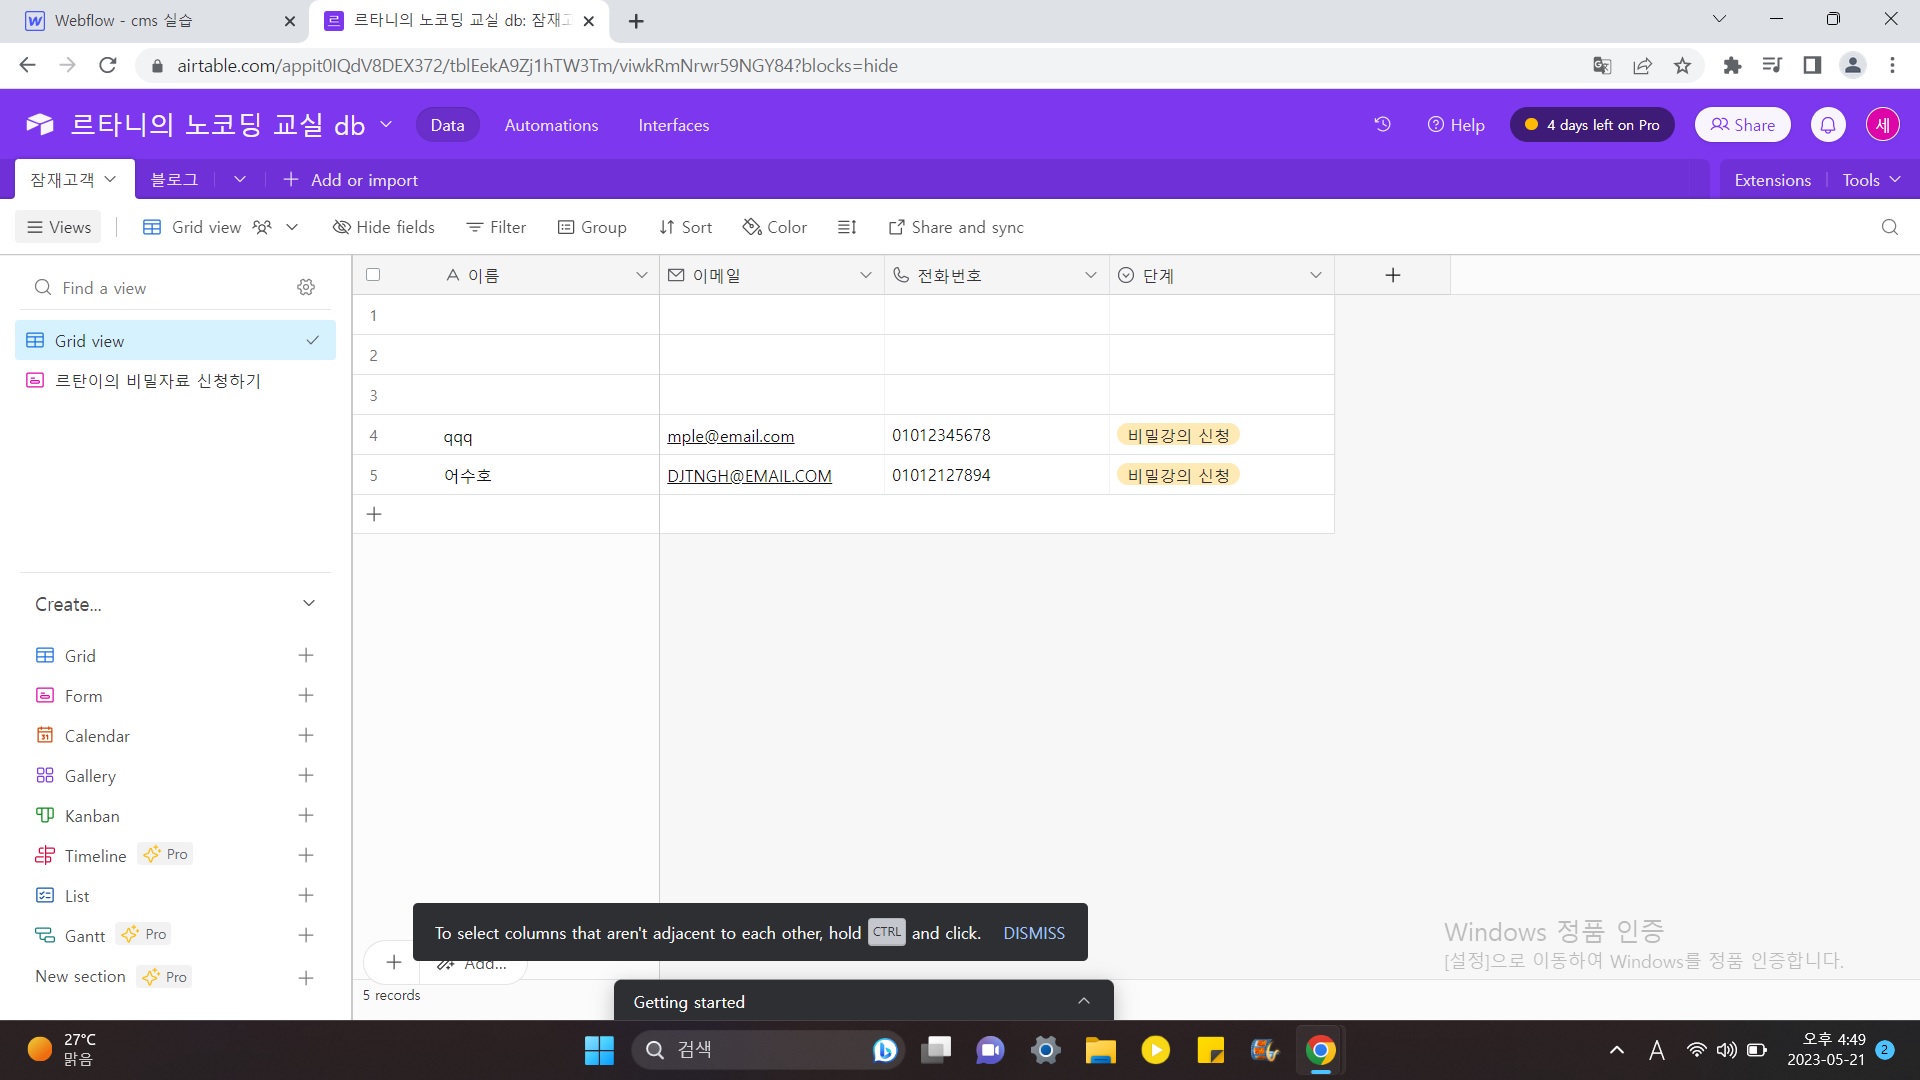Open the Color options
Viewport: 1920px width, 1080px height.
pyautogui.click(x=775, y=227)
